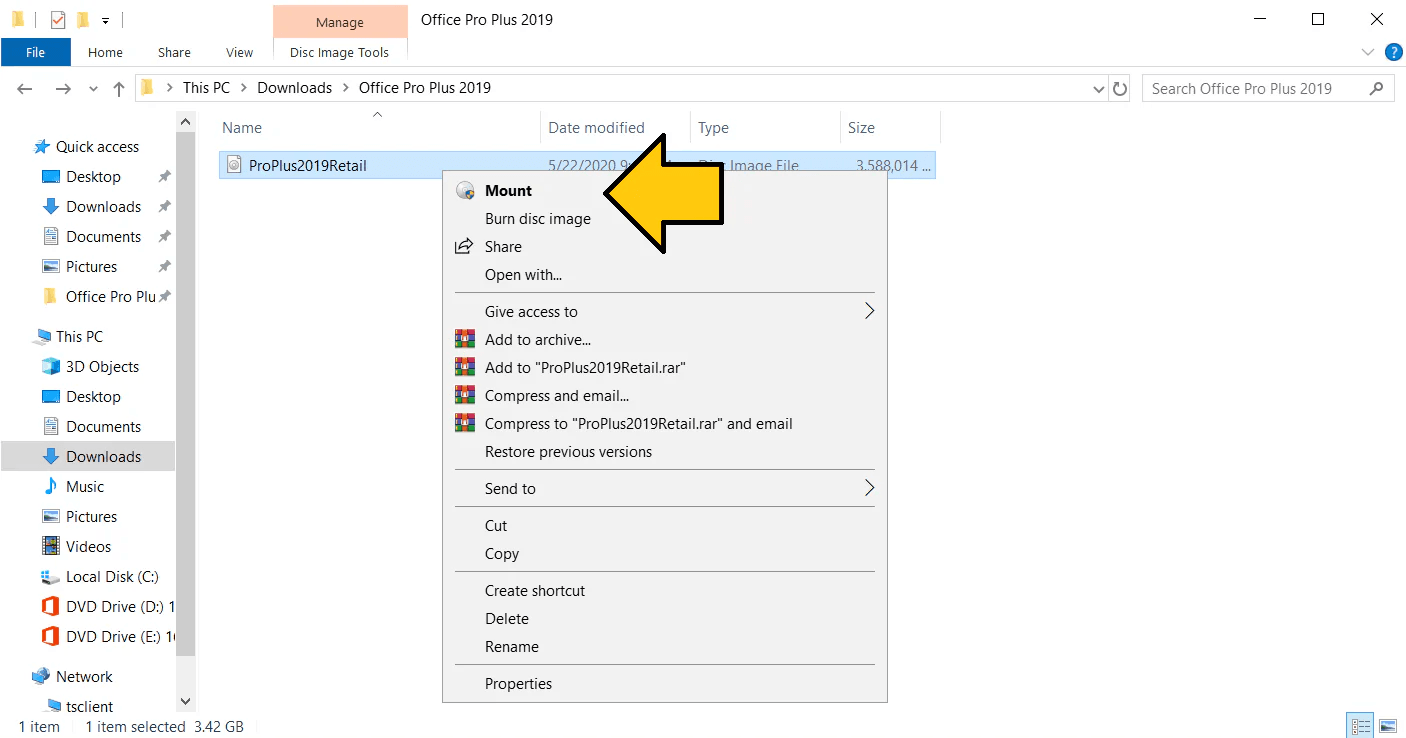This screenshot has width=1406, height=738.
Task: Click the search magnifier icon
Action: pyautogui.click(x=1378, y=88)
